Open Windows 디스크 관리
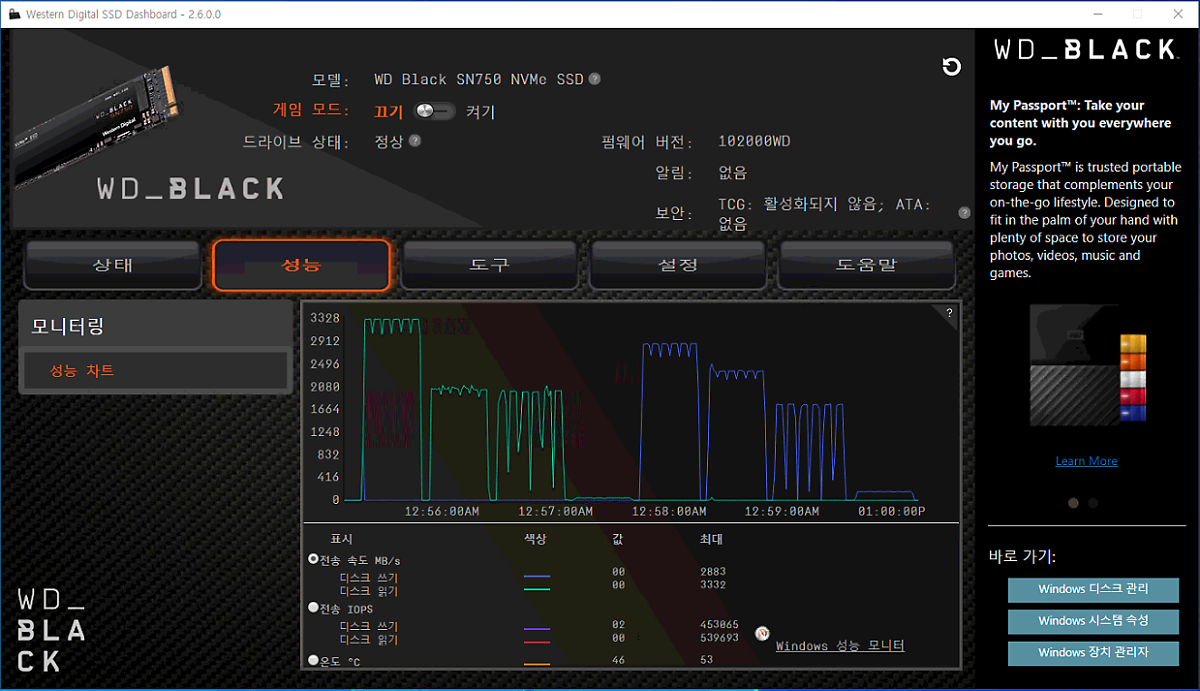The image size is (1200, 691). pos(1093,589)
